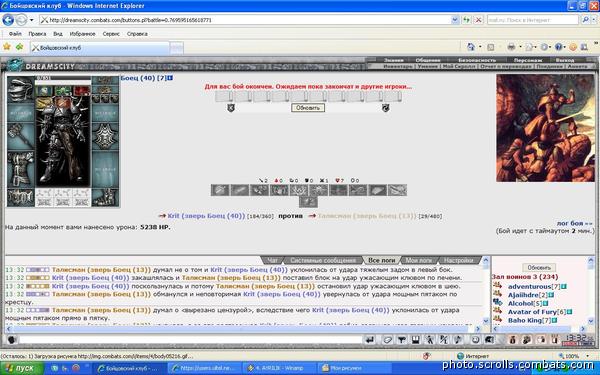Open the лог боя link
The height and width of the screenshot is (375, 600).
[574, 223]
